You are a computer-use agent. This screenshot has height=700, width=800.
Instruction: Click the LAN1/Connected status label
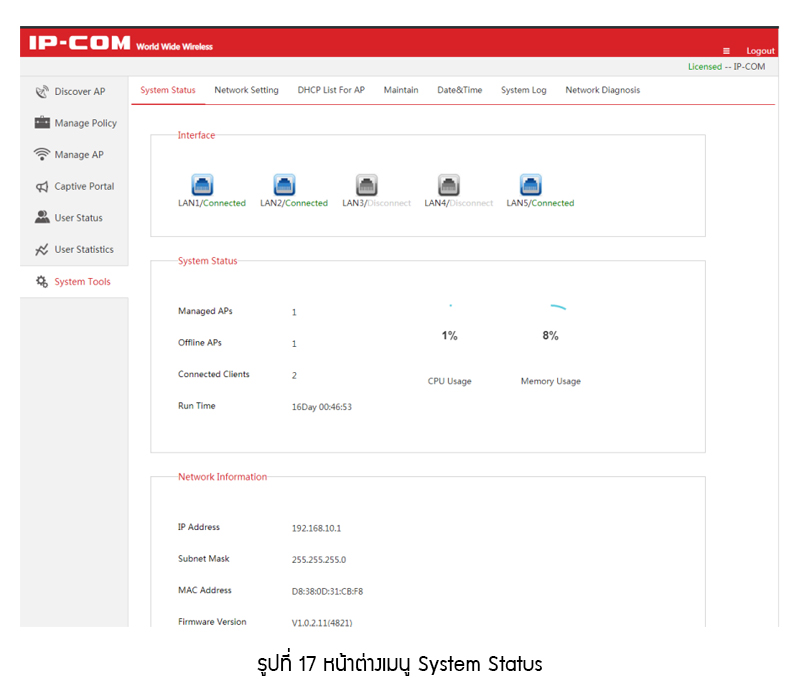[x=212, y=203]
